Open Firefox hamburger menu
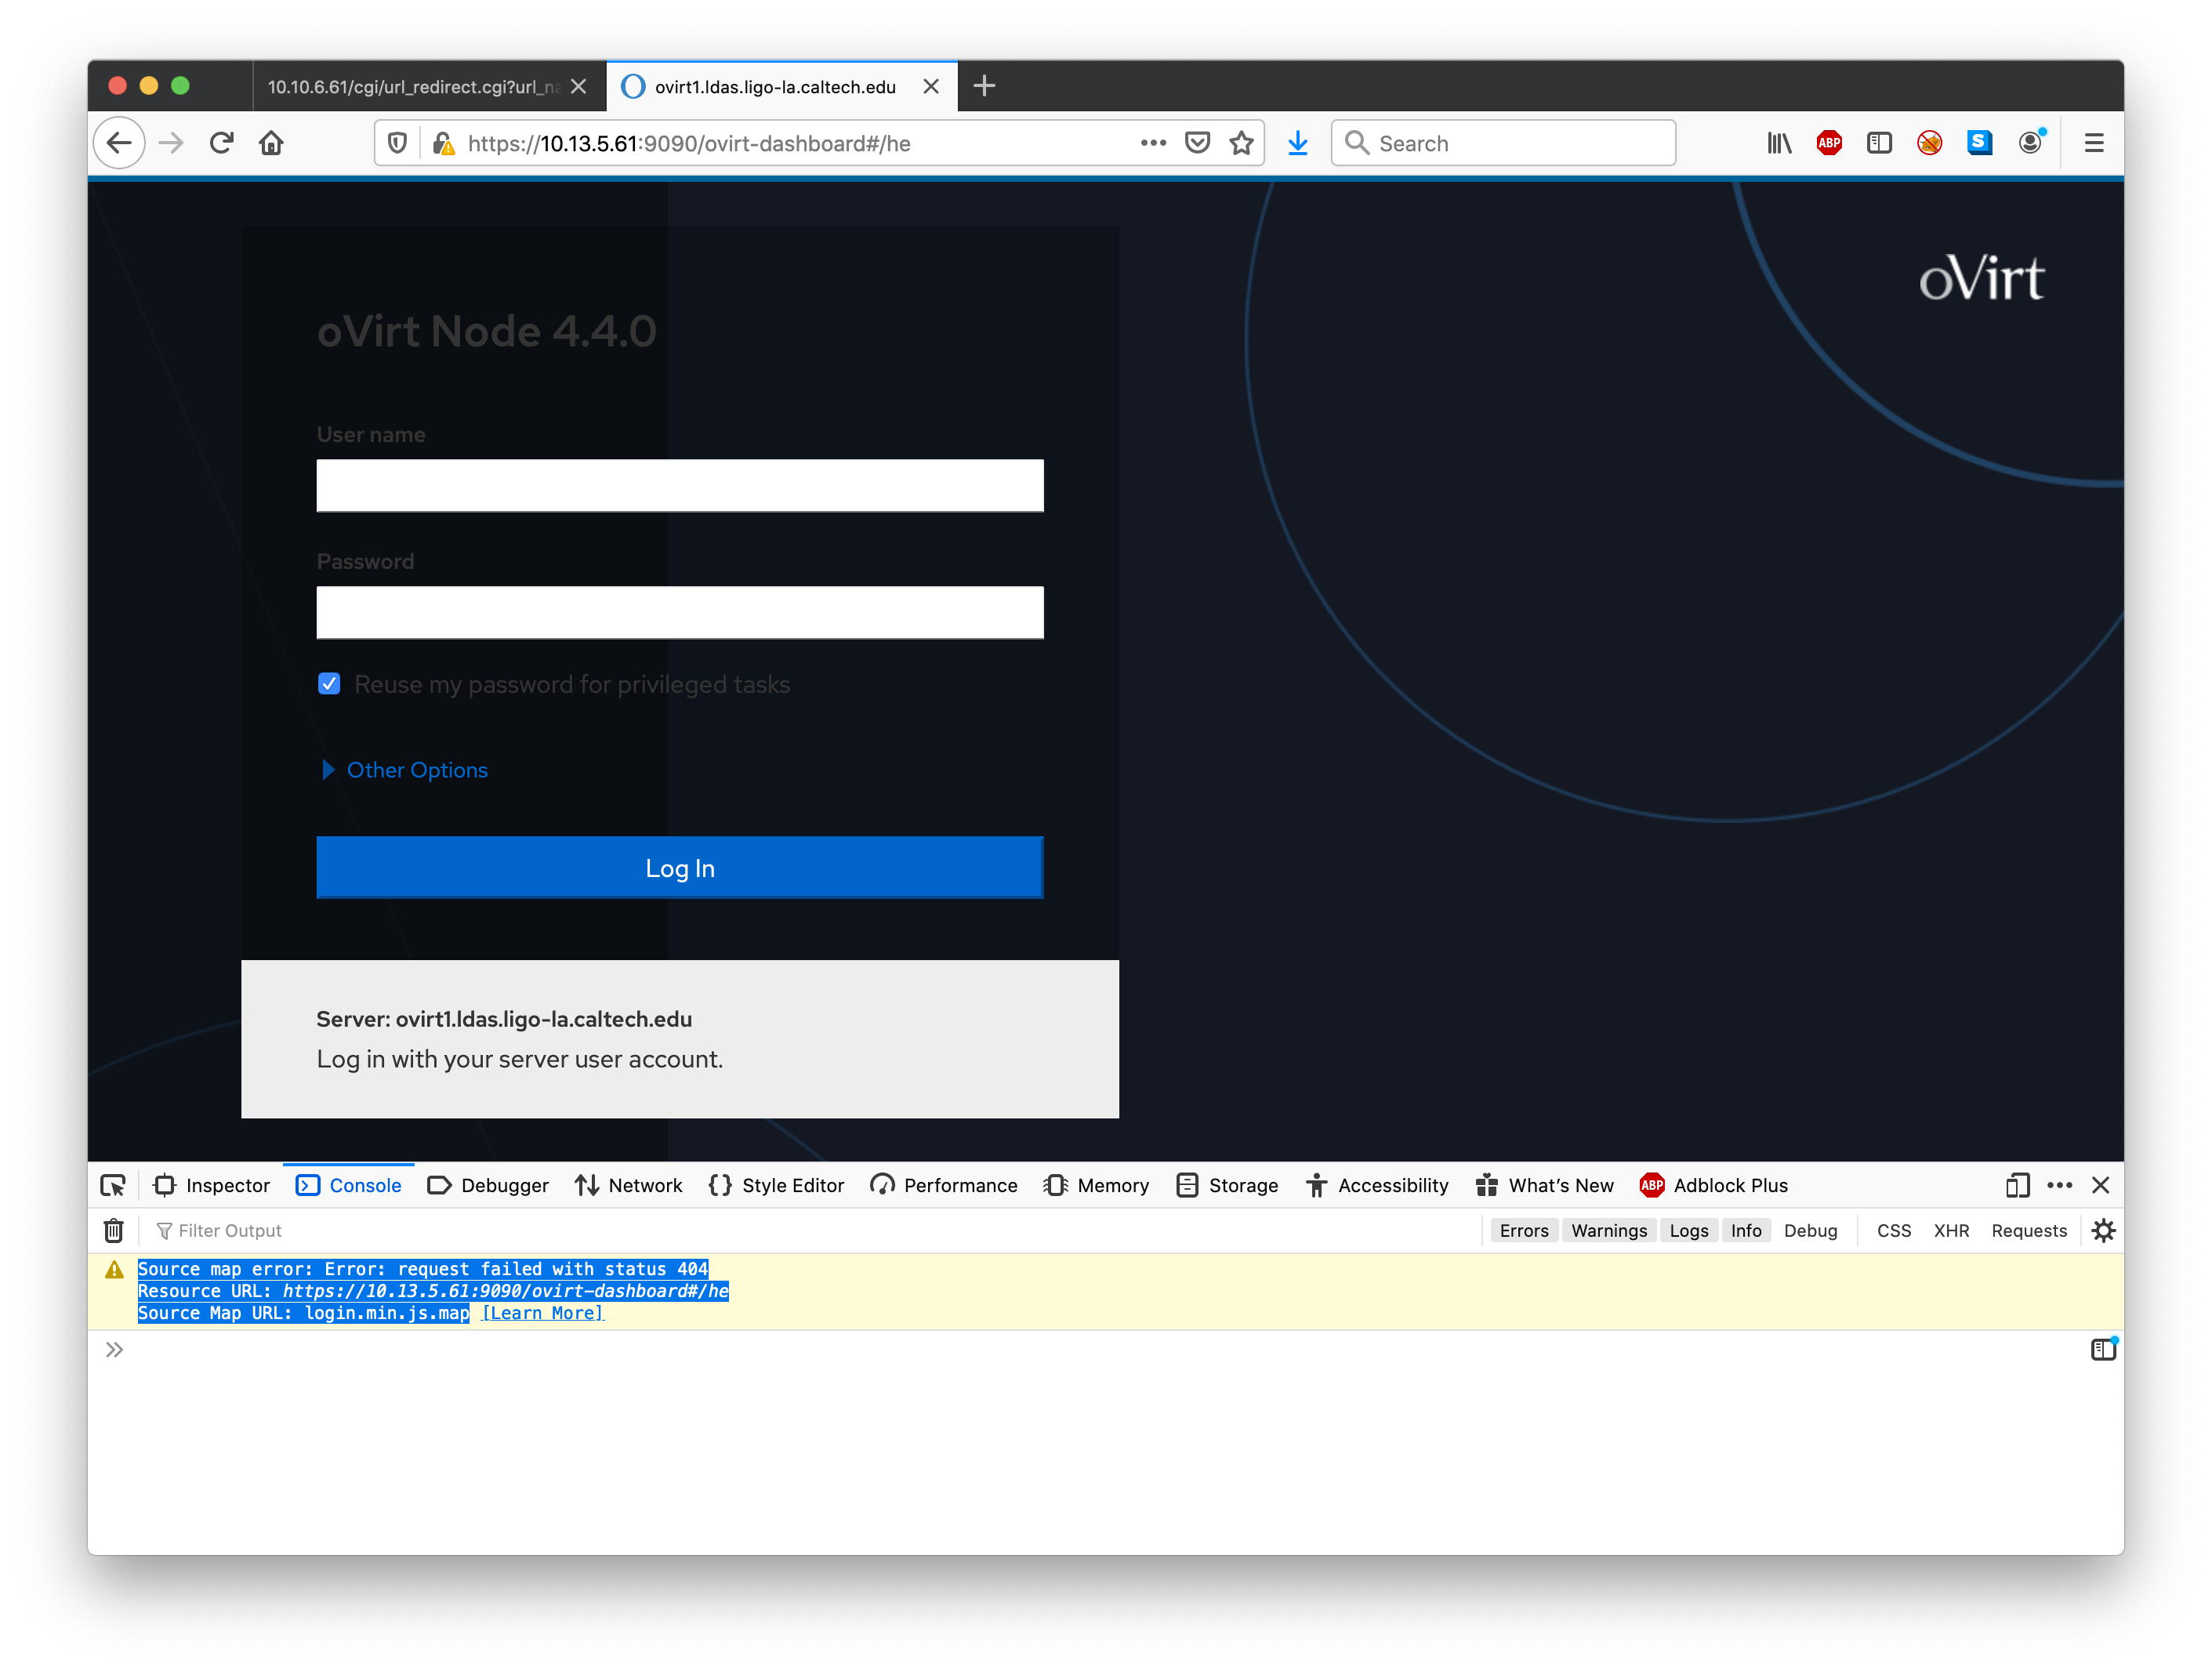 coord(2093,143)
